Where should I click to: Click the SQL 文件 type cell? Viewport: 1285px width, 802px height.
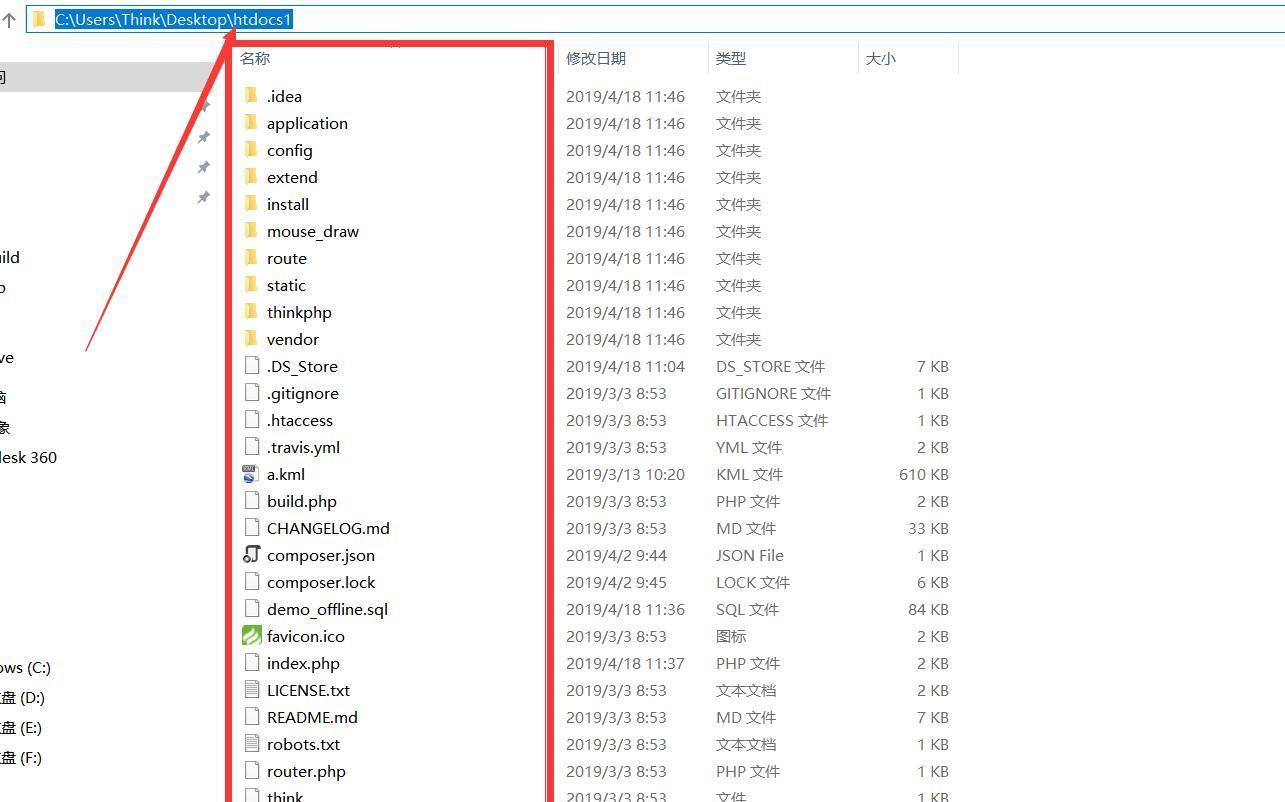[747, 609]
